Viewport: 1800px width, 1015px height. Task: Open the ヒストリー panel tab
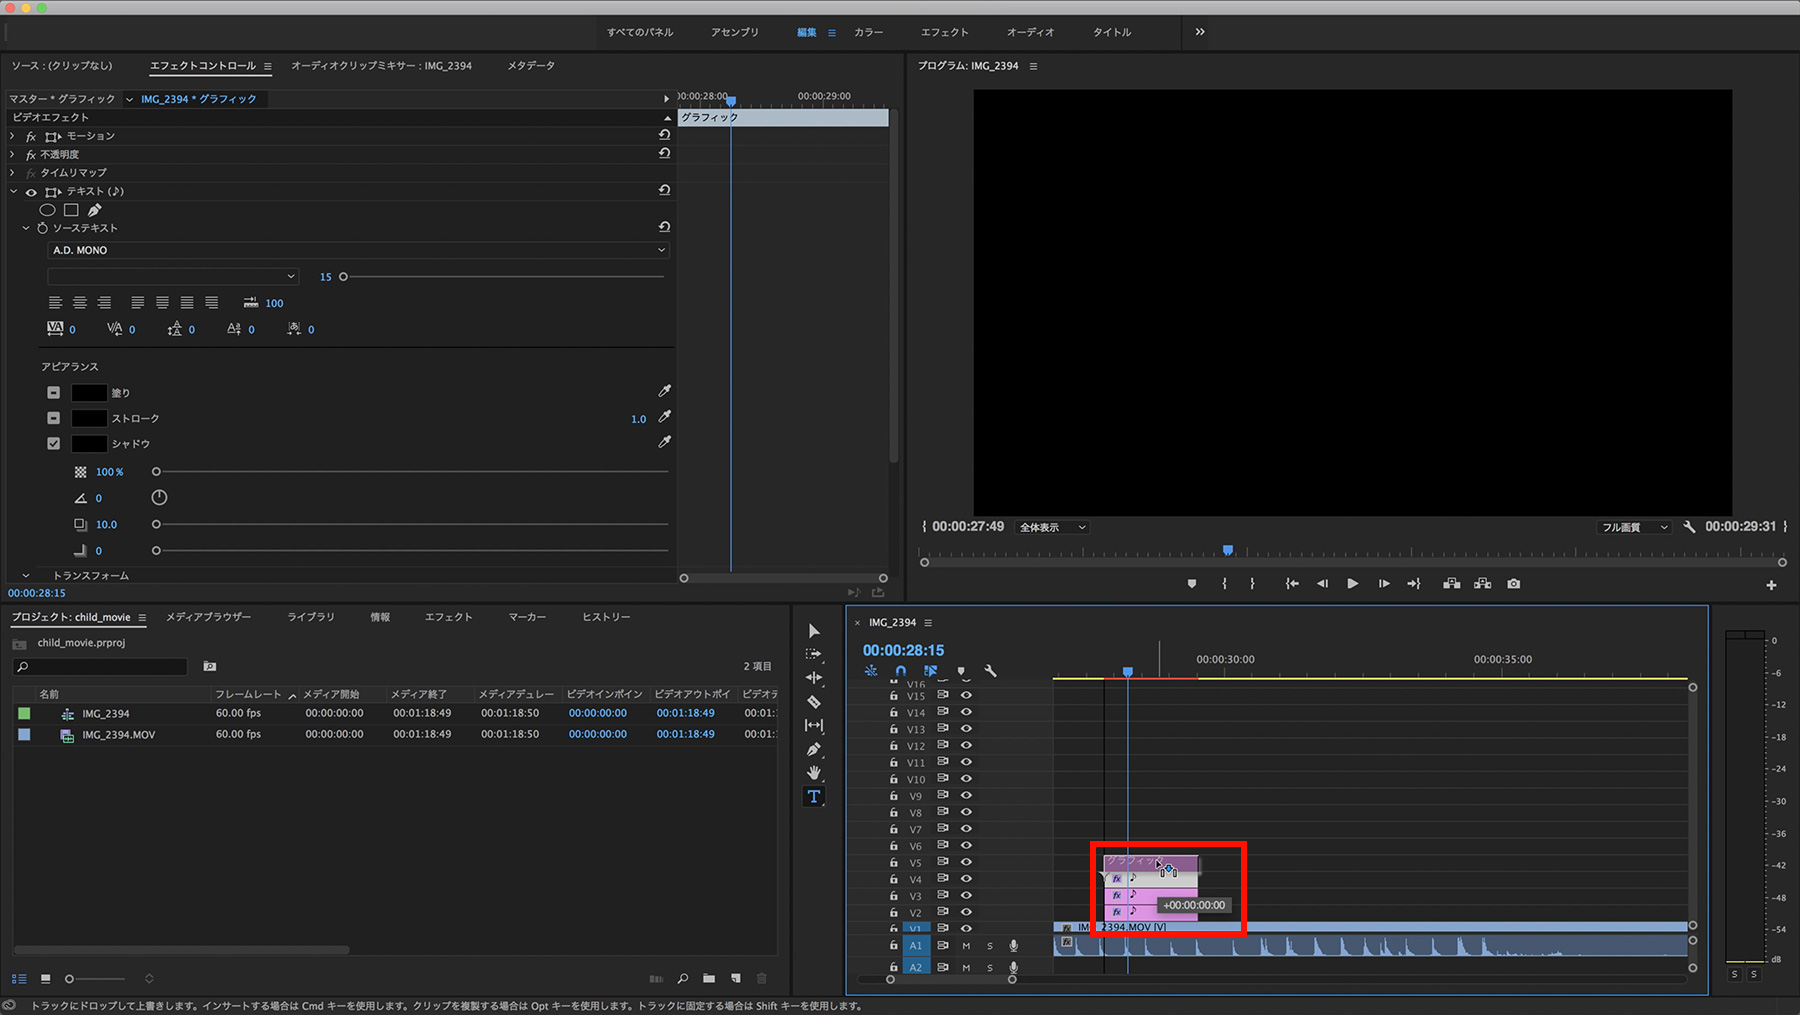pyautogui.click(x=606, y=617)
